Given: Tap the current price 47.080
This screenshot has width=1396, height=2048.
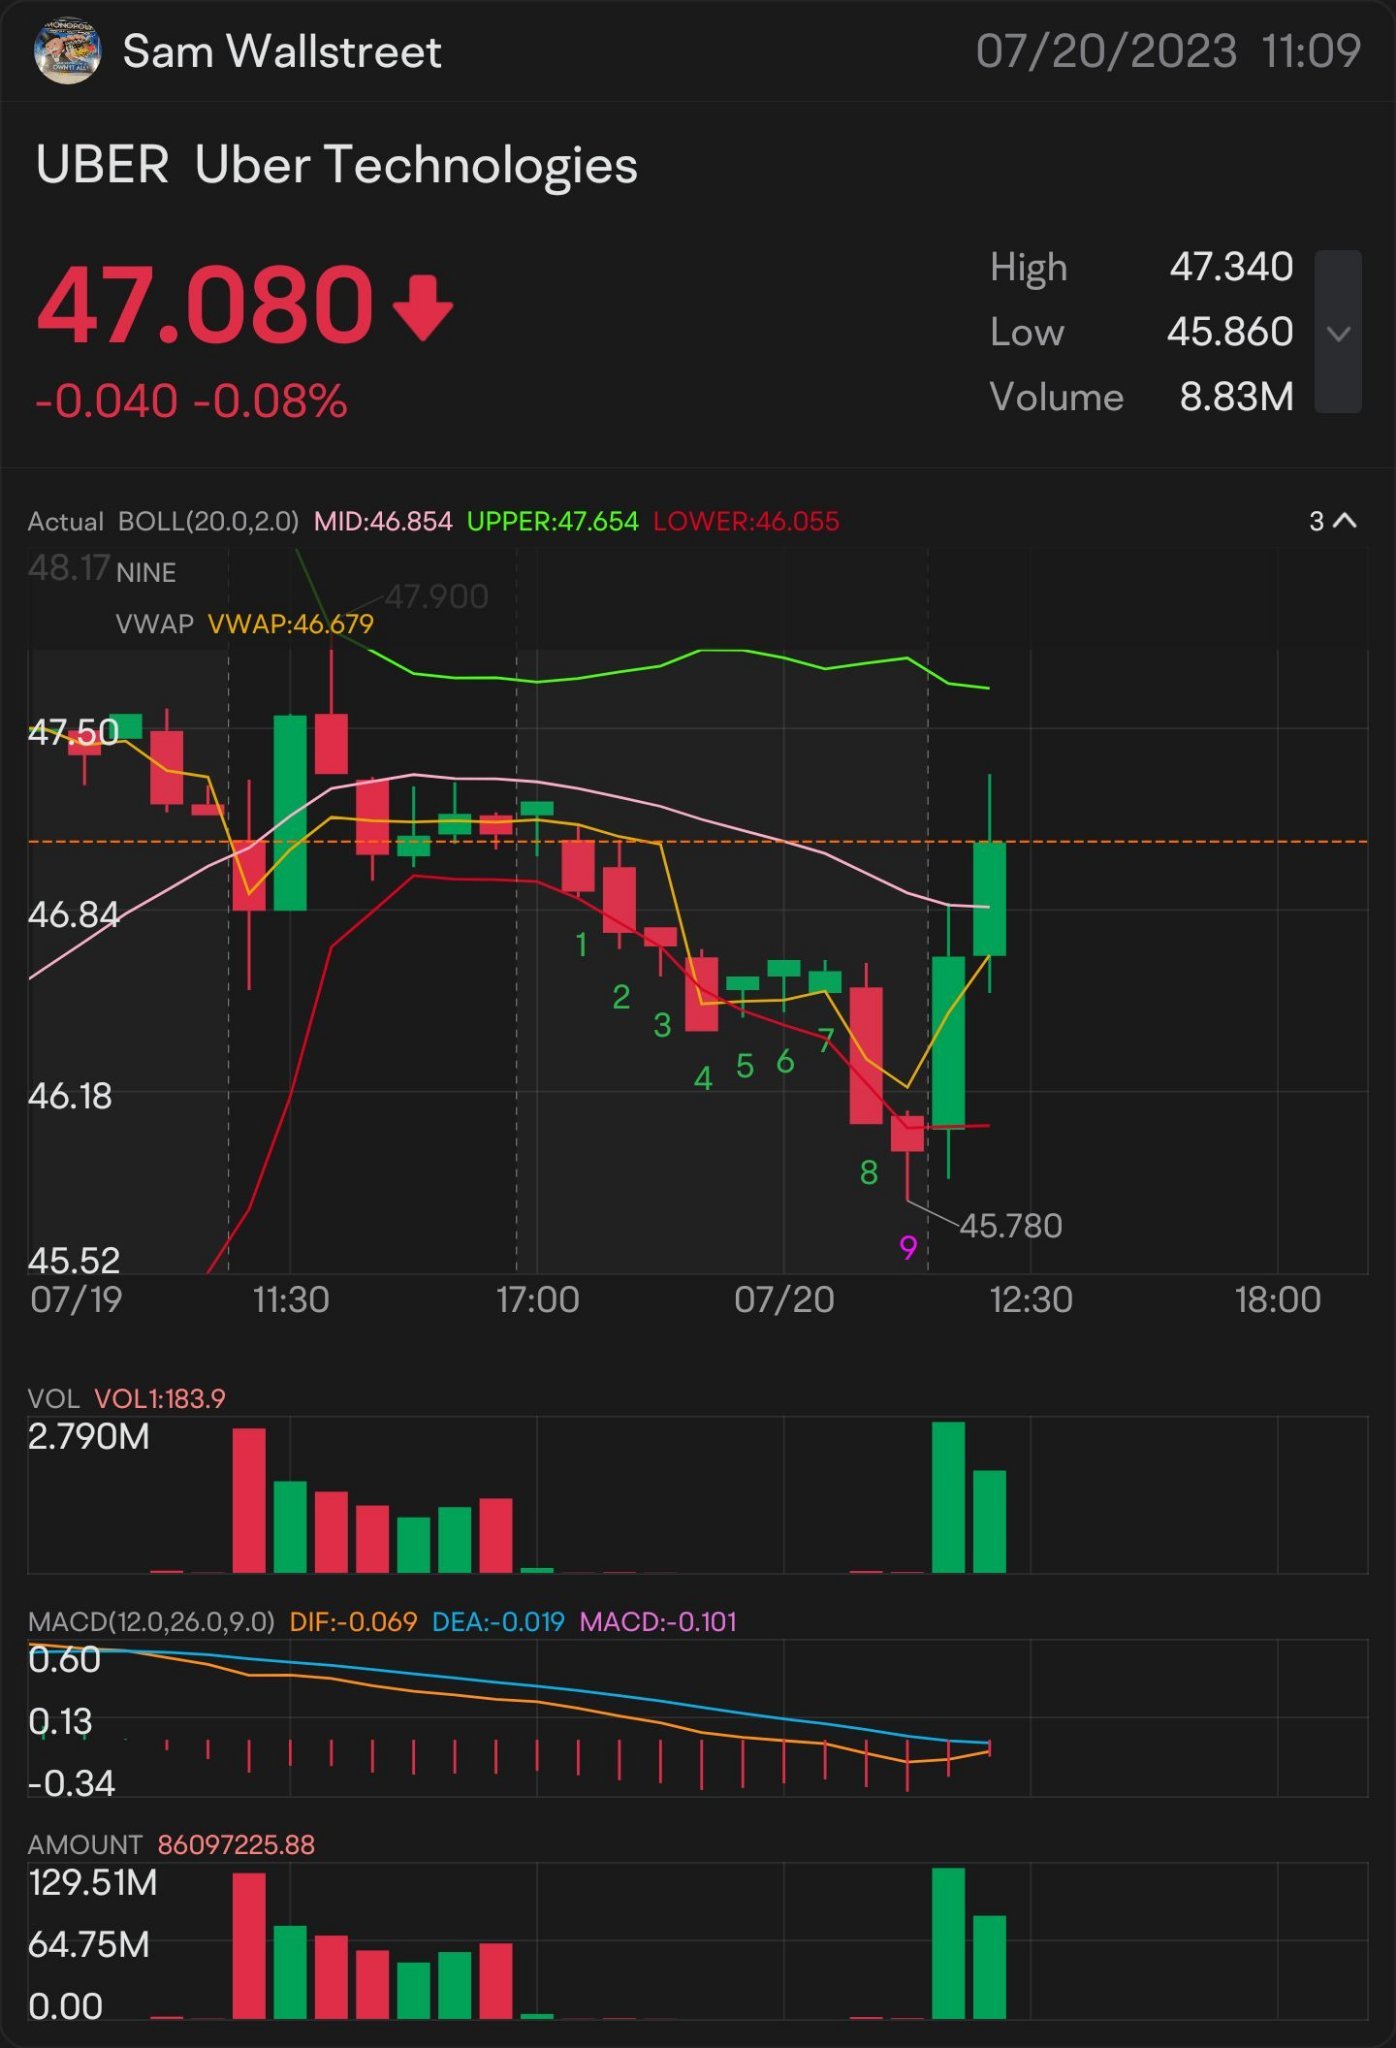Looking at the screenshot, I should (x=205, y=304).
